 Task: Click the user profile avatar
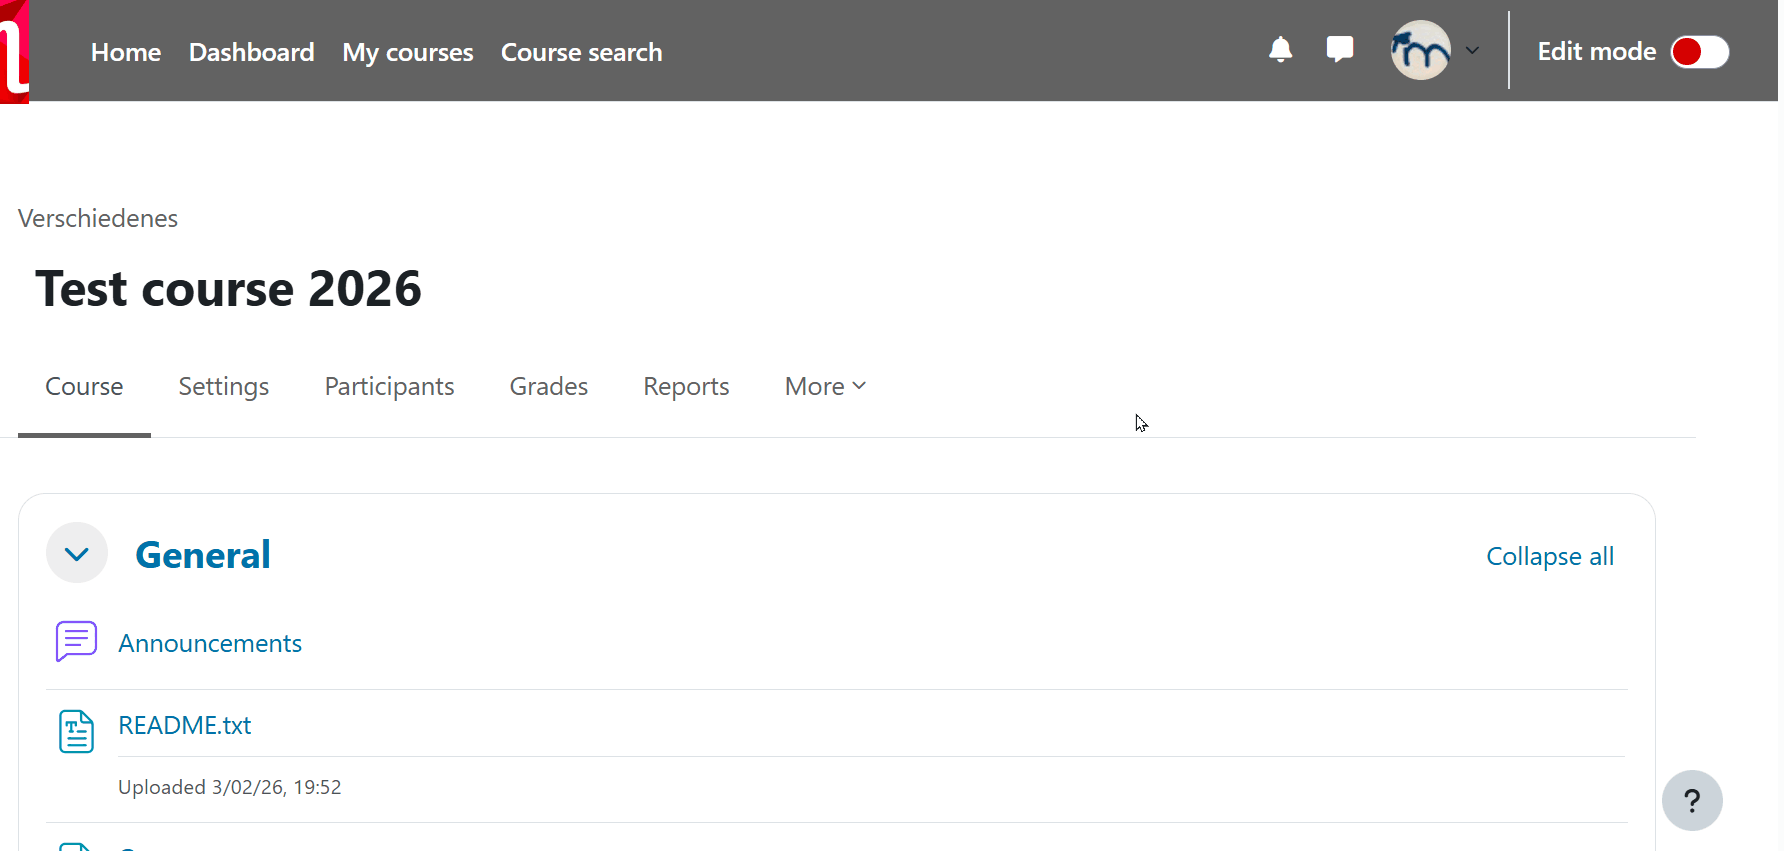click(1420, 51)
